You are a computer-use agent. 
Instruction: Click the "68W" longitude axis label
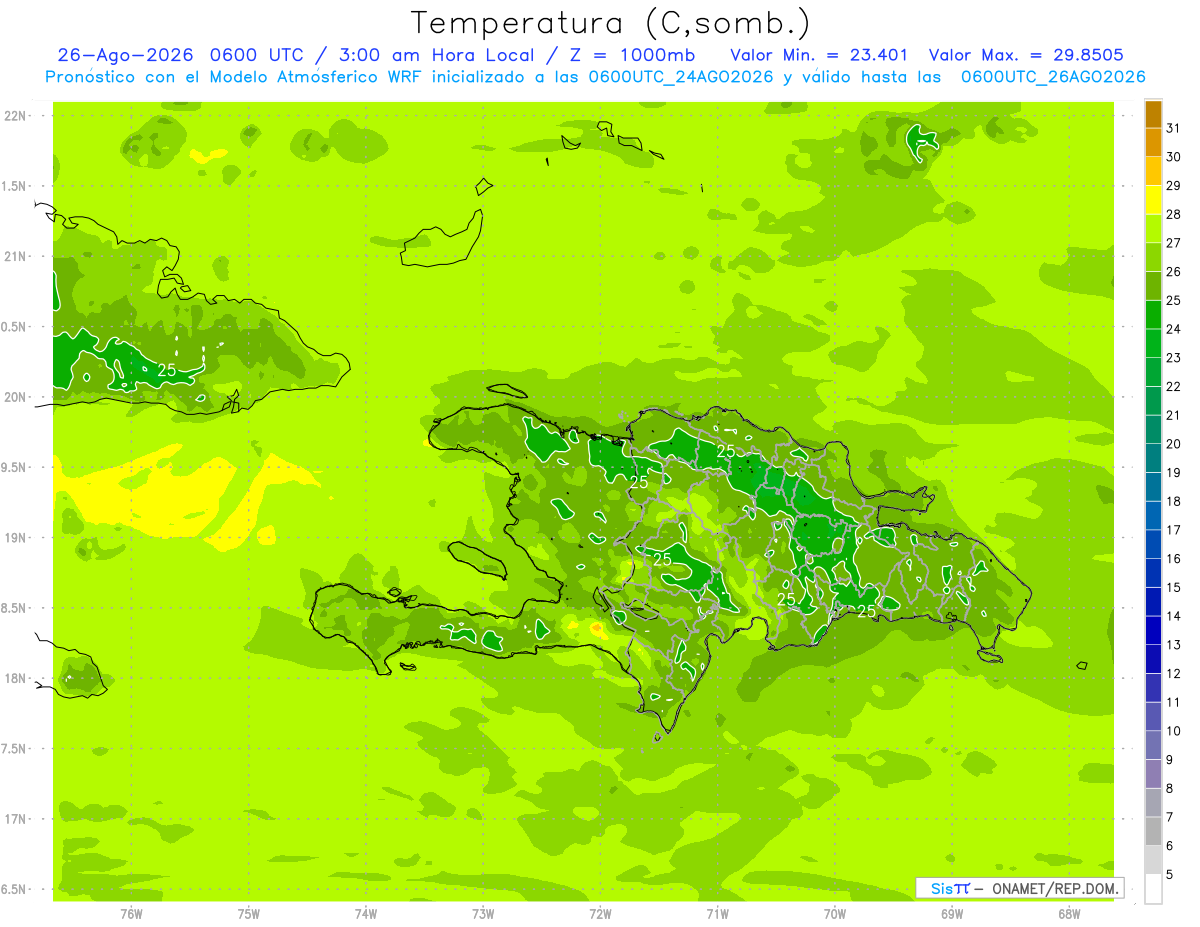click(x=1069, y=914)
